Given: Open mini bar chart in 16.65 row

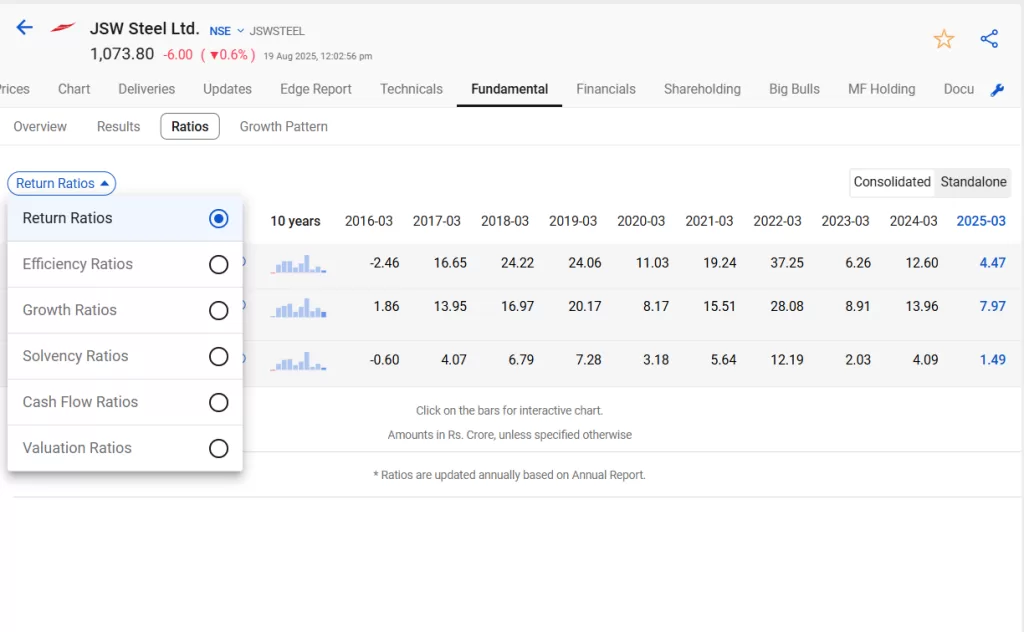Looking at the screenshot, I should 299,264.
